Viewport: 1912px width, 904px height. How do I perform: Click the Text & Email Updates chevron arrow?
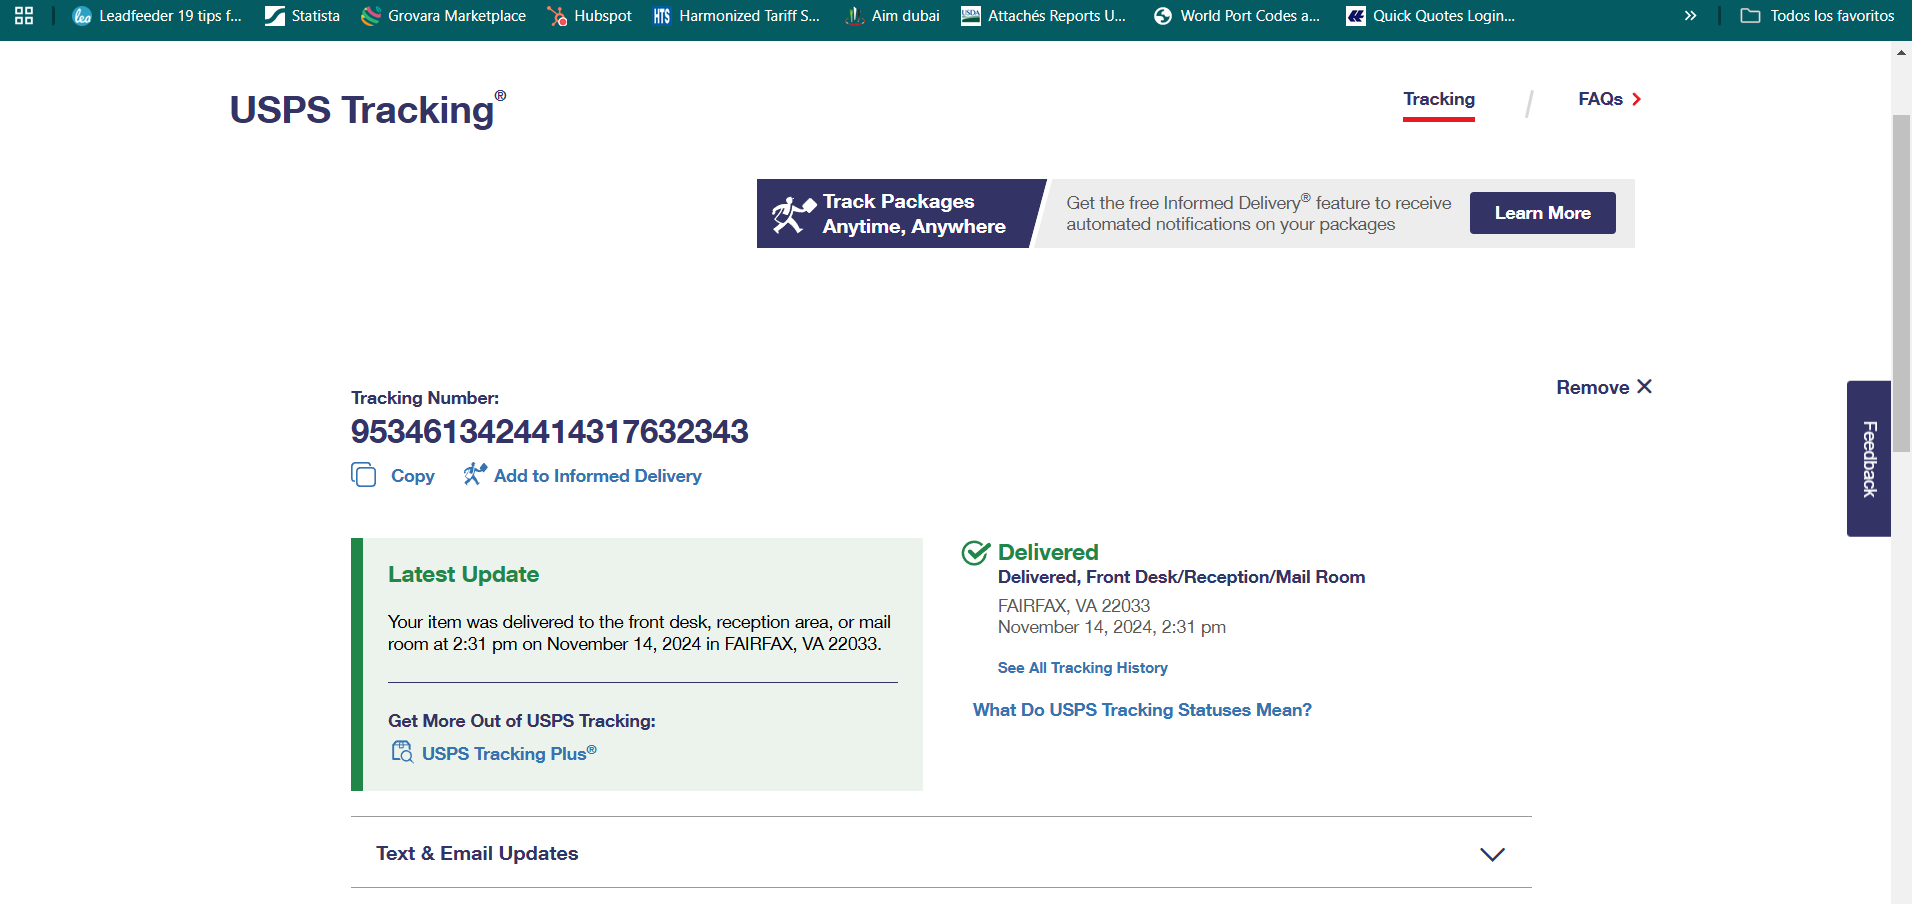coord(1492,854)
